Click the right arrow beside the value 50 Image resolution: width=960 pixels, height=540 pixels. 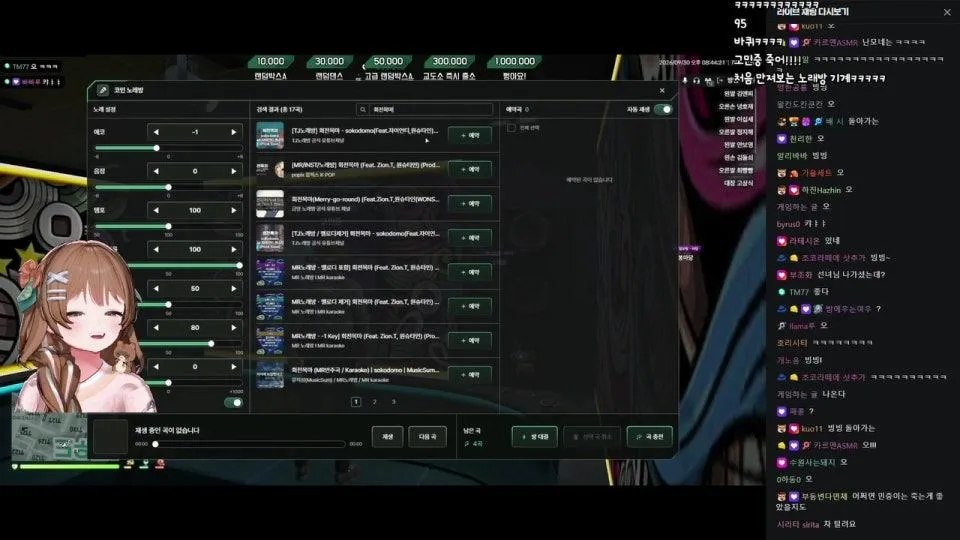[x=233, y=288]
